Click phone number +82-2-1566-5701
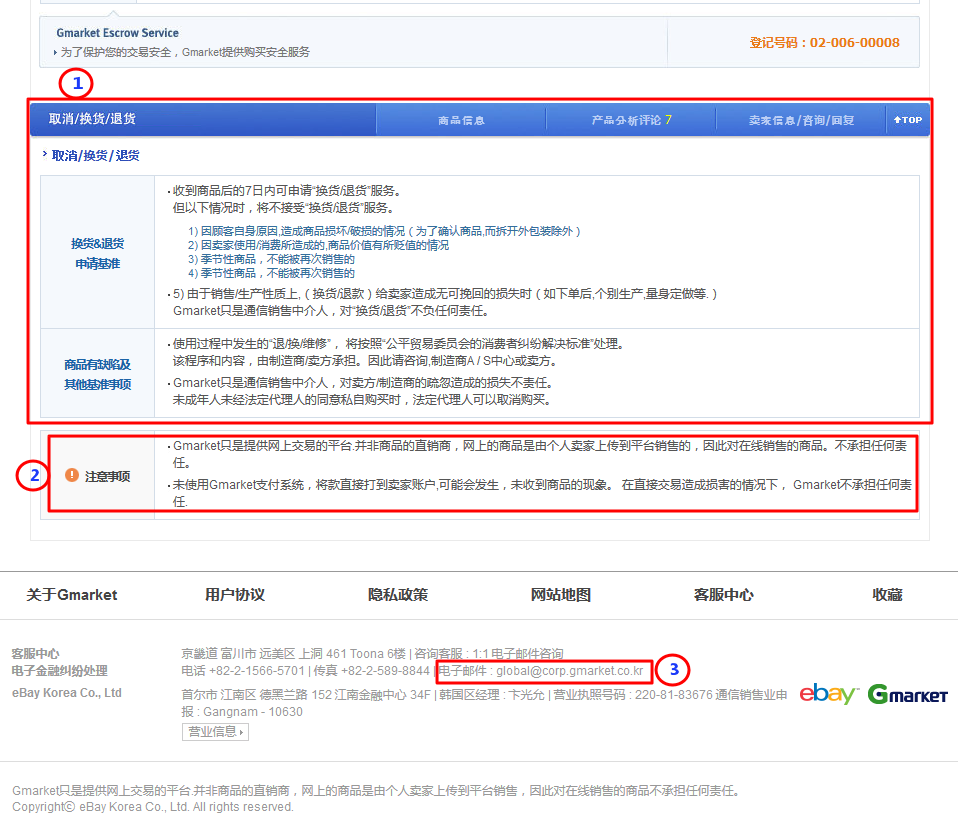Screen dimensions: 958x825 tap(257, 671)
